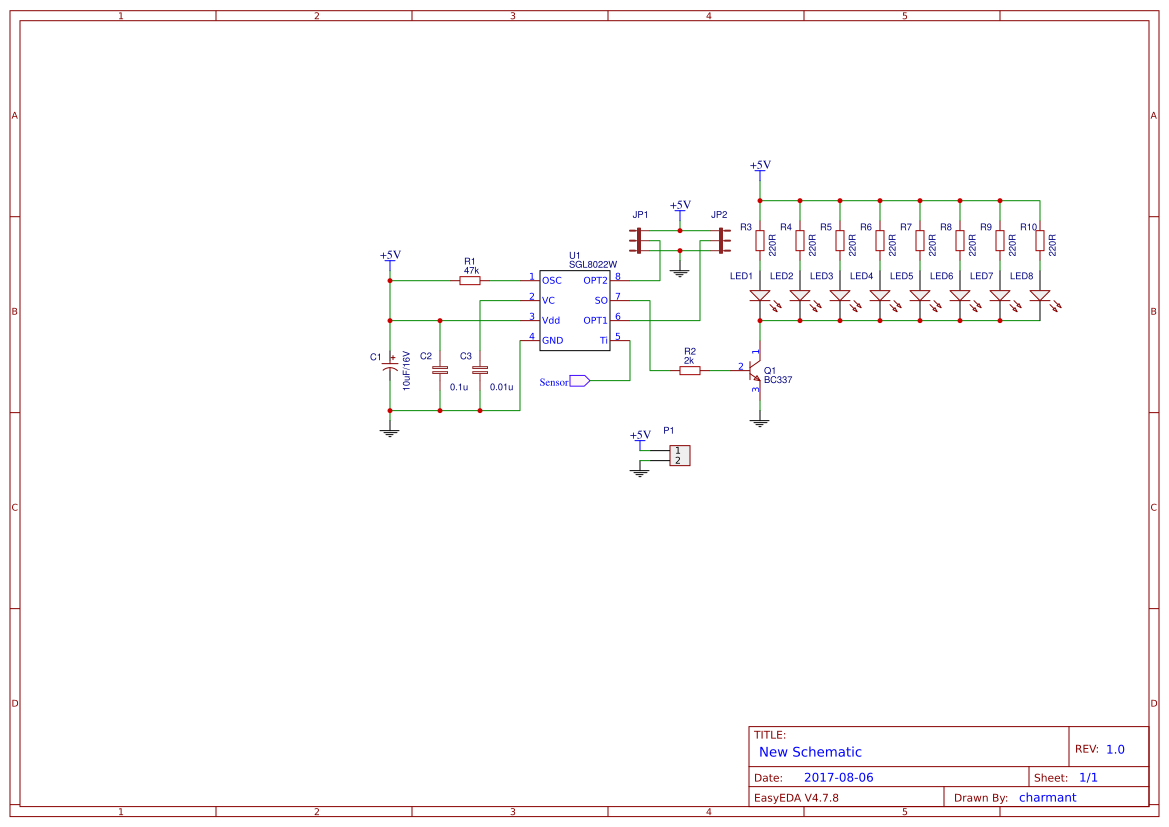
Task: Click the LED1 diode symbol
Action: pyautogui.click(x=759, y=295)
